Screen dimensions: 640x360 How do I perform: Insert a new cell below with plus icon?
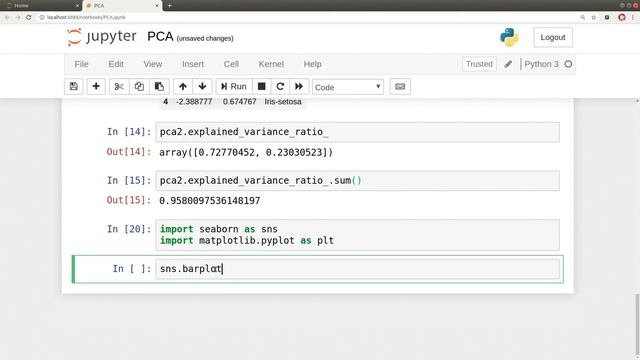pyautogui.click(x=96, y=87)
